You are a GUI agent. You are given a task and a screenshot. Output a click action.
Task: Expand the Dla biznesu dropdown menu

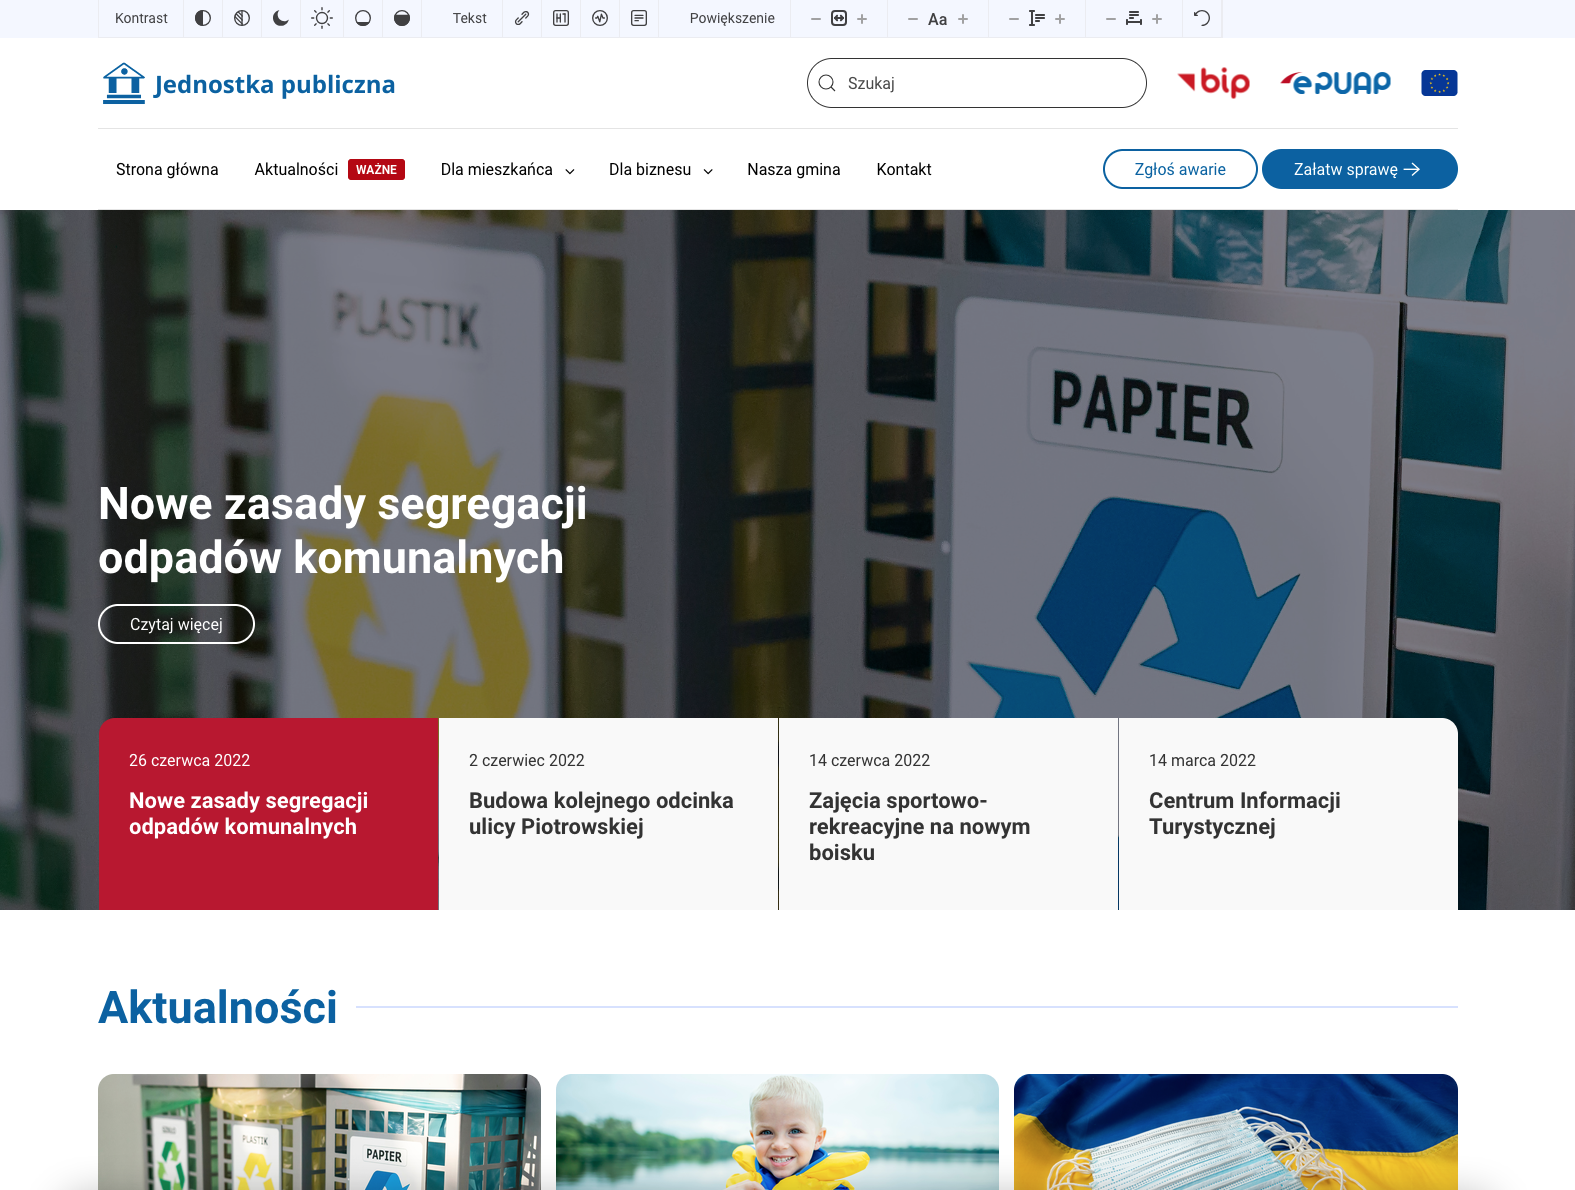click(661, 170)
